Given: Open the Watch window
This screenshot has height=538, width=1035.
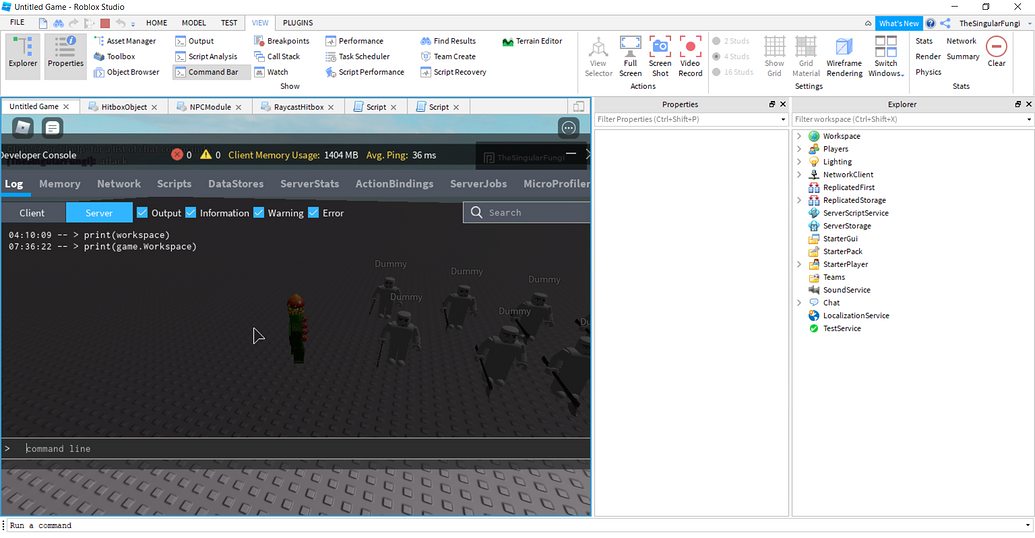Looking at the screenshot, I should point(271,72).
